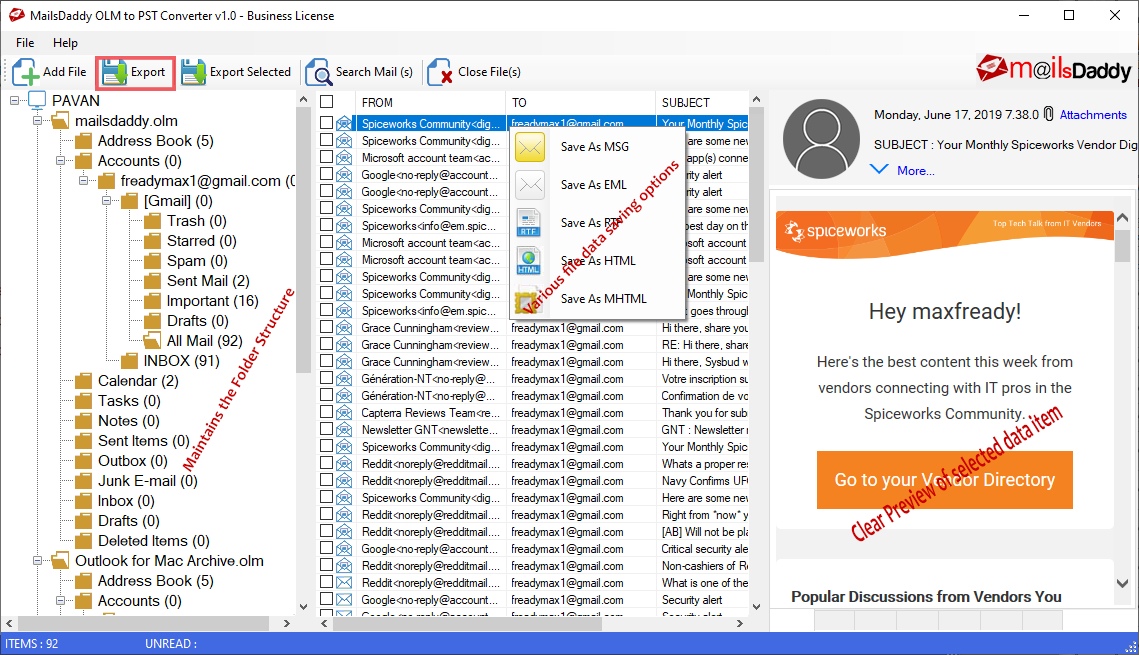The image size is (1139, 655).
Task: Open the Attachments link
Action: pos(1093,115)
